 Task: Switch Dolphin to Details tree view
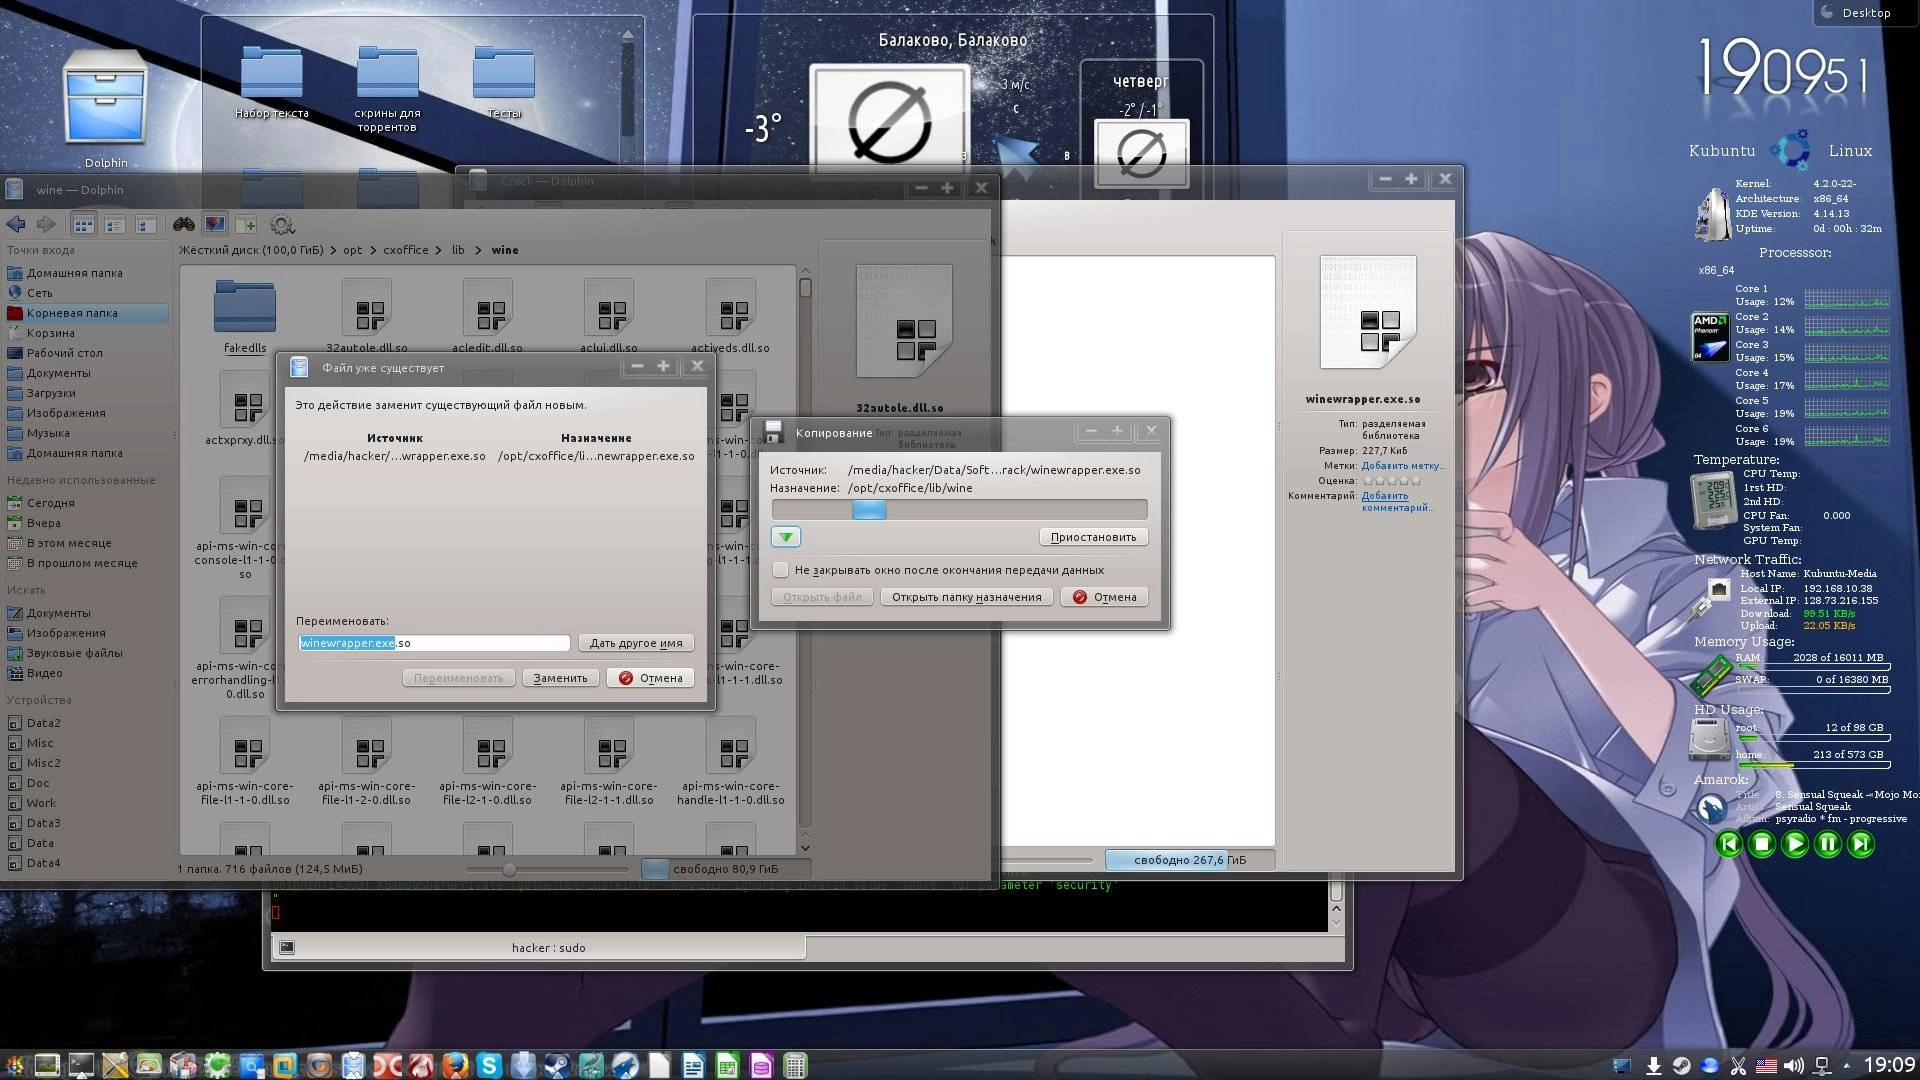146,224
